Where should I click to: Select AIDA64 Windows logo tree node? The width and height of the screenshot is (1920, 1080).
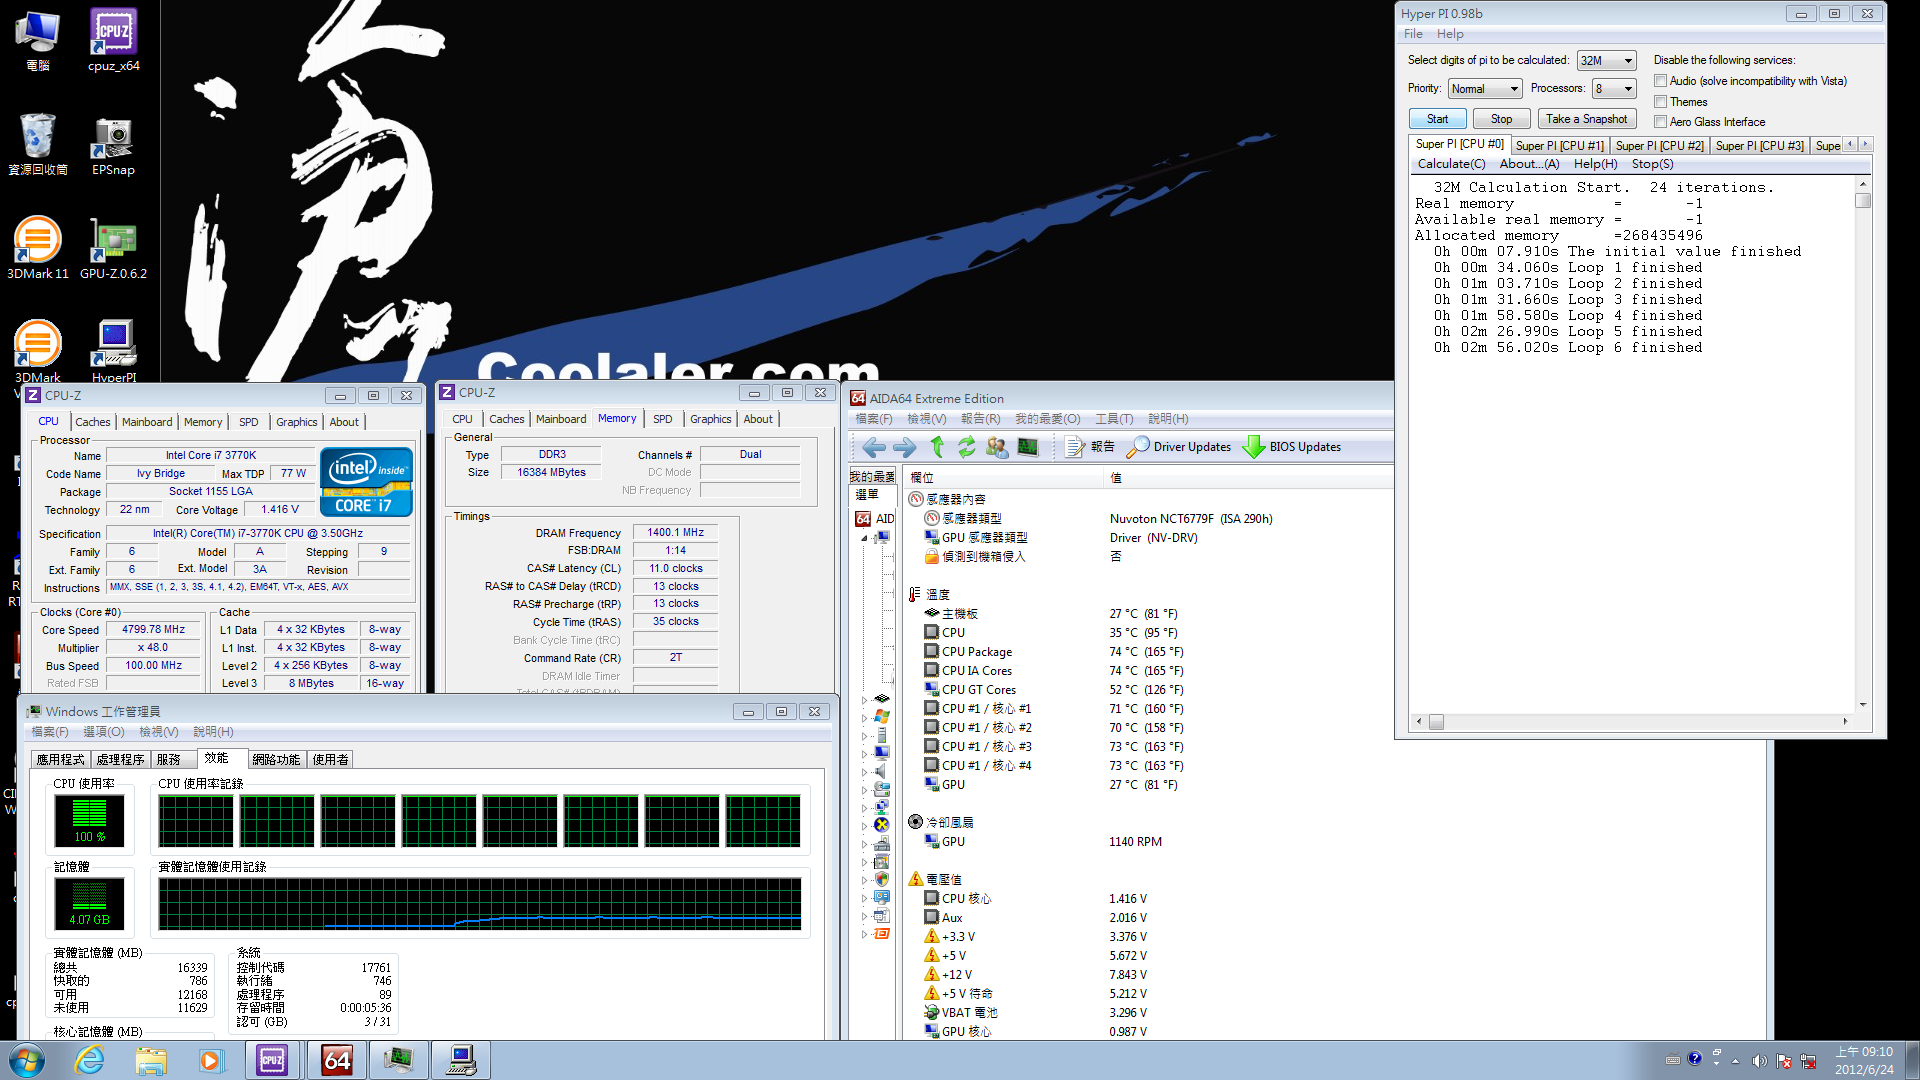[x=881, y=717]
